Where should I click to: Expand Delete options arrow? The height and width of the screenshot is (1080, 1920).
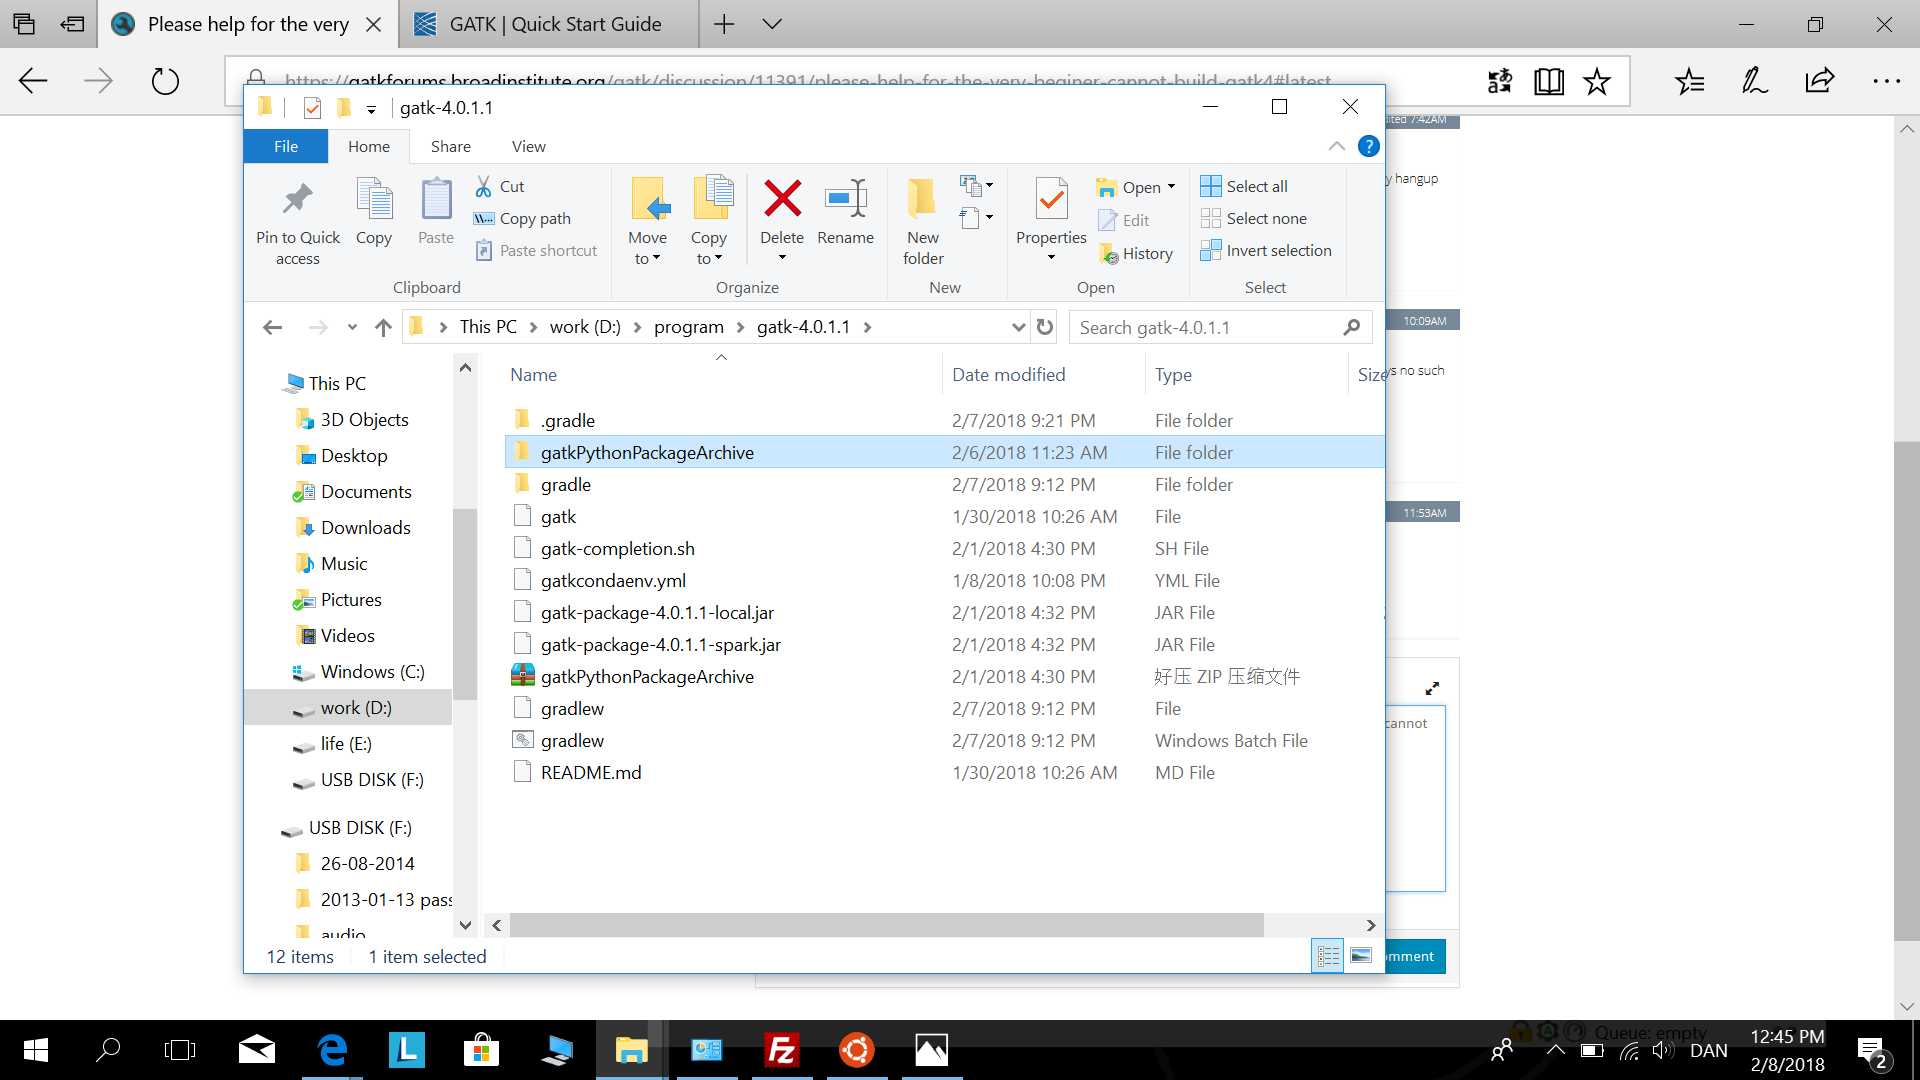pos(782,258)
